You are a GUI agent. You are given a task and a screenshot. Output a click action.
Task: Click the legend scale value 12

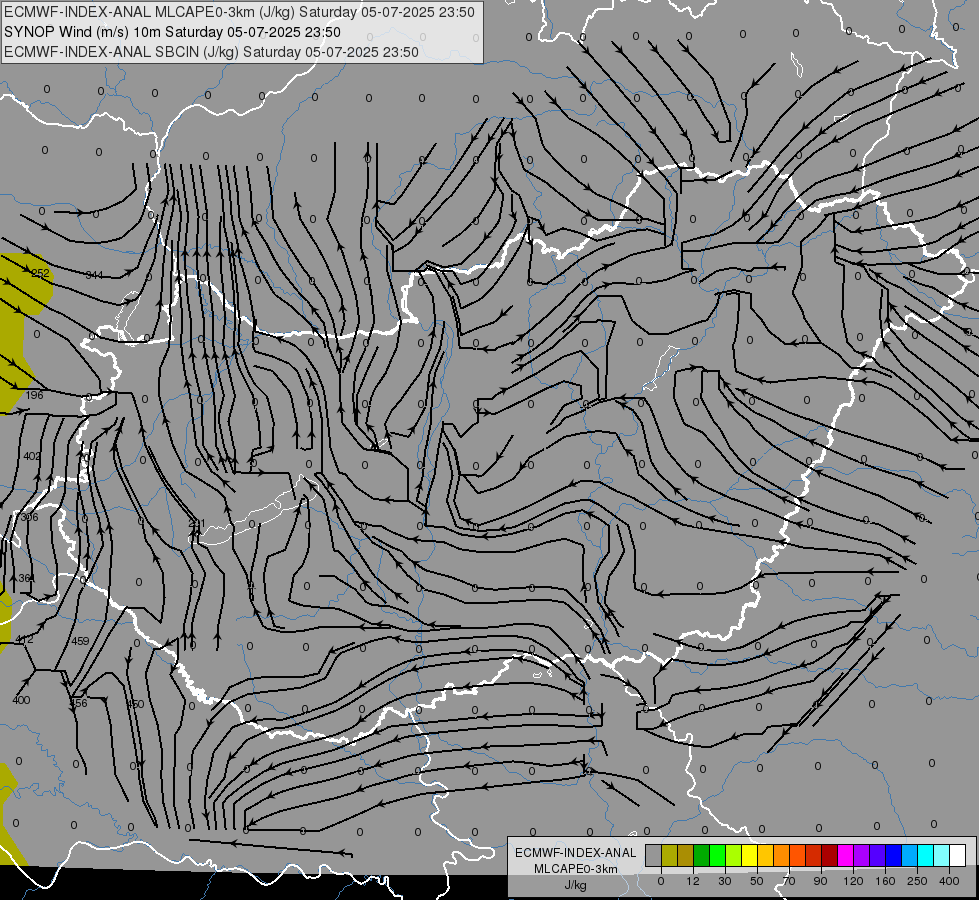(x=692, y=881)
